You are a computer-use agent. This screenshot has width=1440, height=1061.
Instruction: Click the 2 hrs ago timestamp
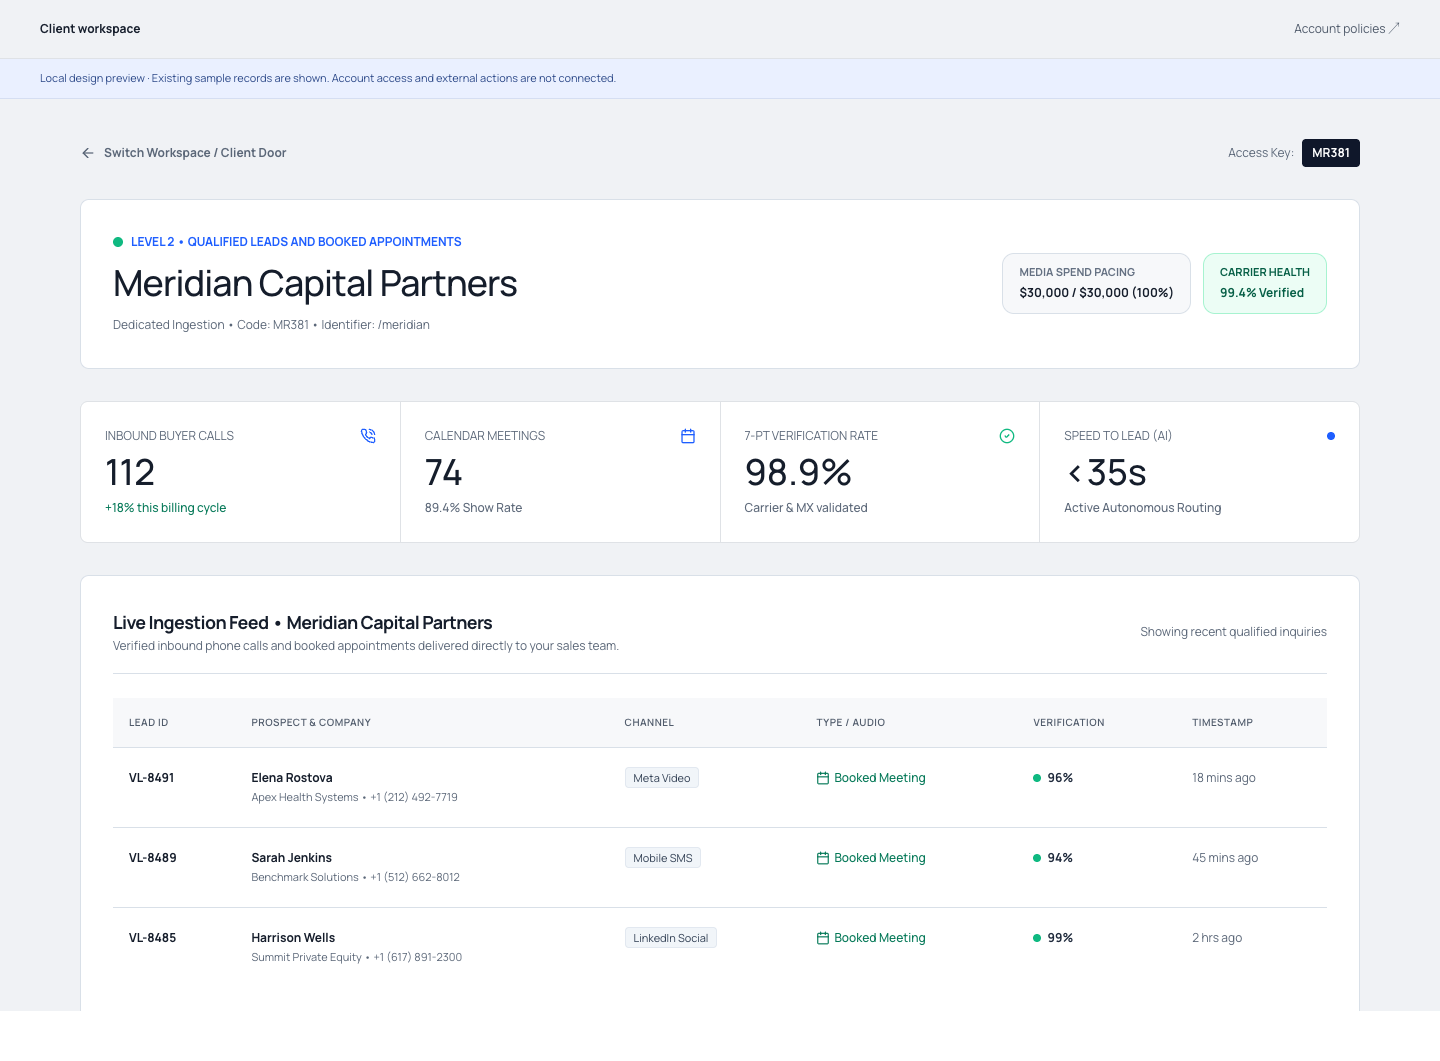coord(1217,938)
